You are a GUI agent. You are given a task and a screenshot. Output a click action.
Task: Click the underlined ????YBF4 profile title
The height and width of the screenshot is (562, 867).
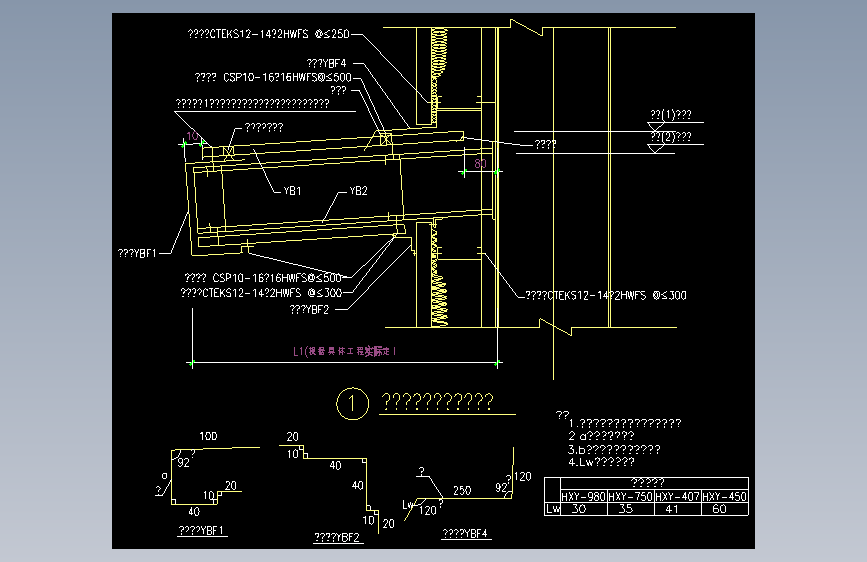pyautogui.click(x=466, y=534)
